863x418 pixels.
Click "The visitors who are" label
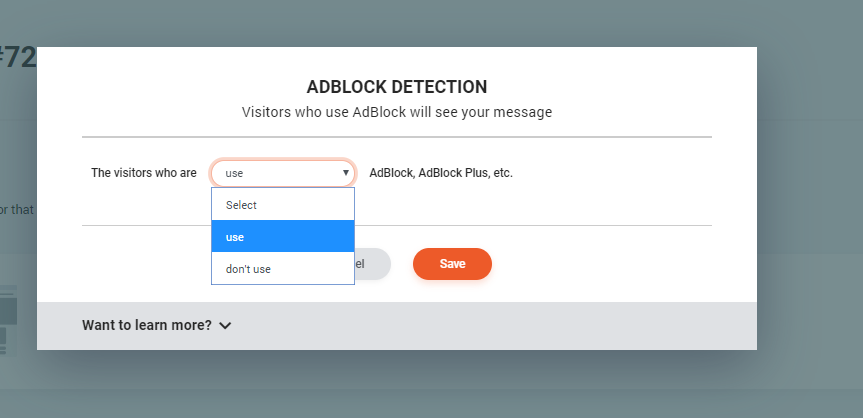(144, 173)
